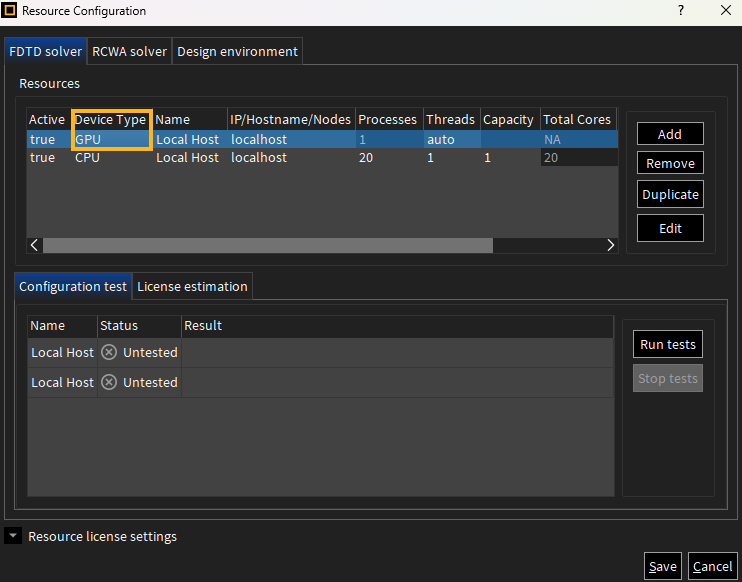Open the Design environment tab
742x582 pixels.
(x=237, y=51)
